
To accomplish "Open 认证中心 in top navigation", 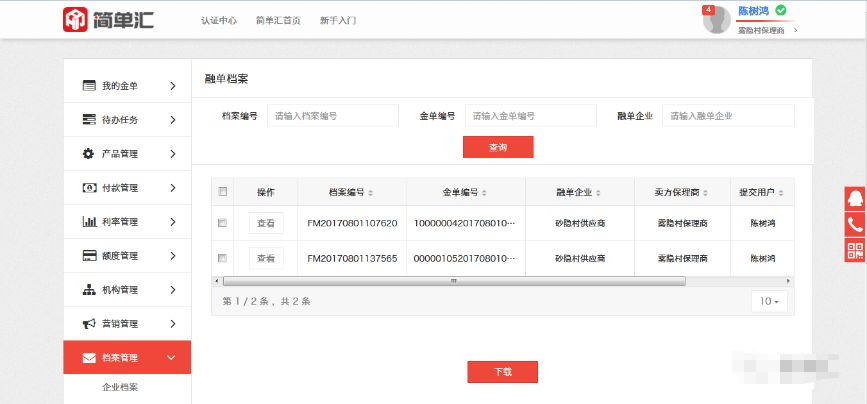I will click(x=219, y=20).
